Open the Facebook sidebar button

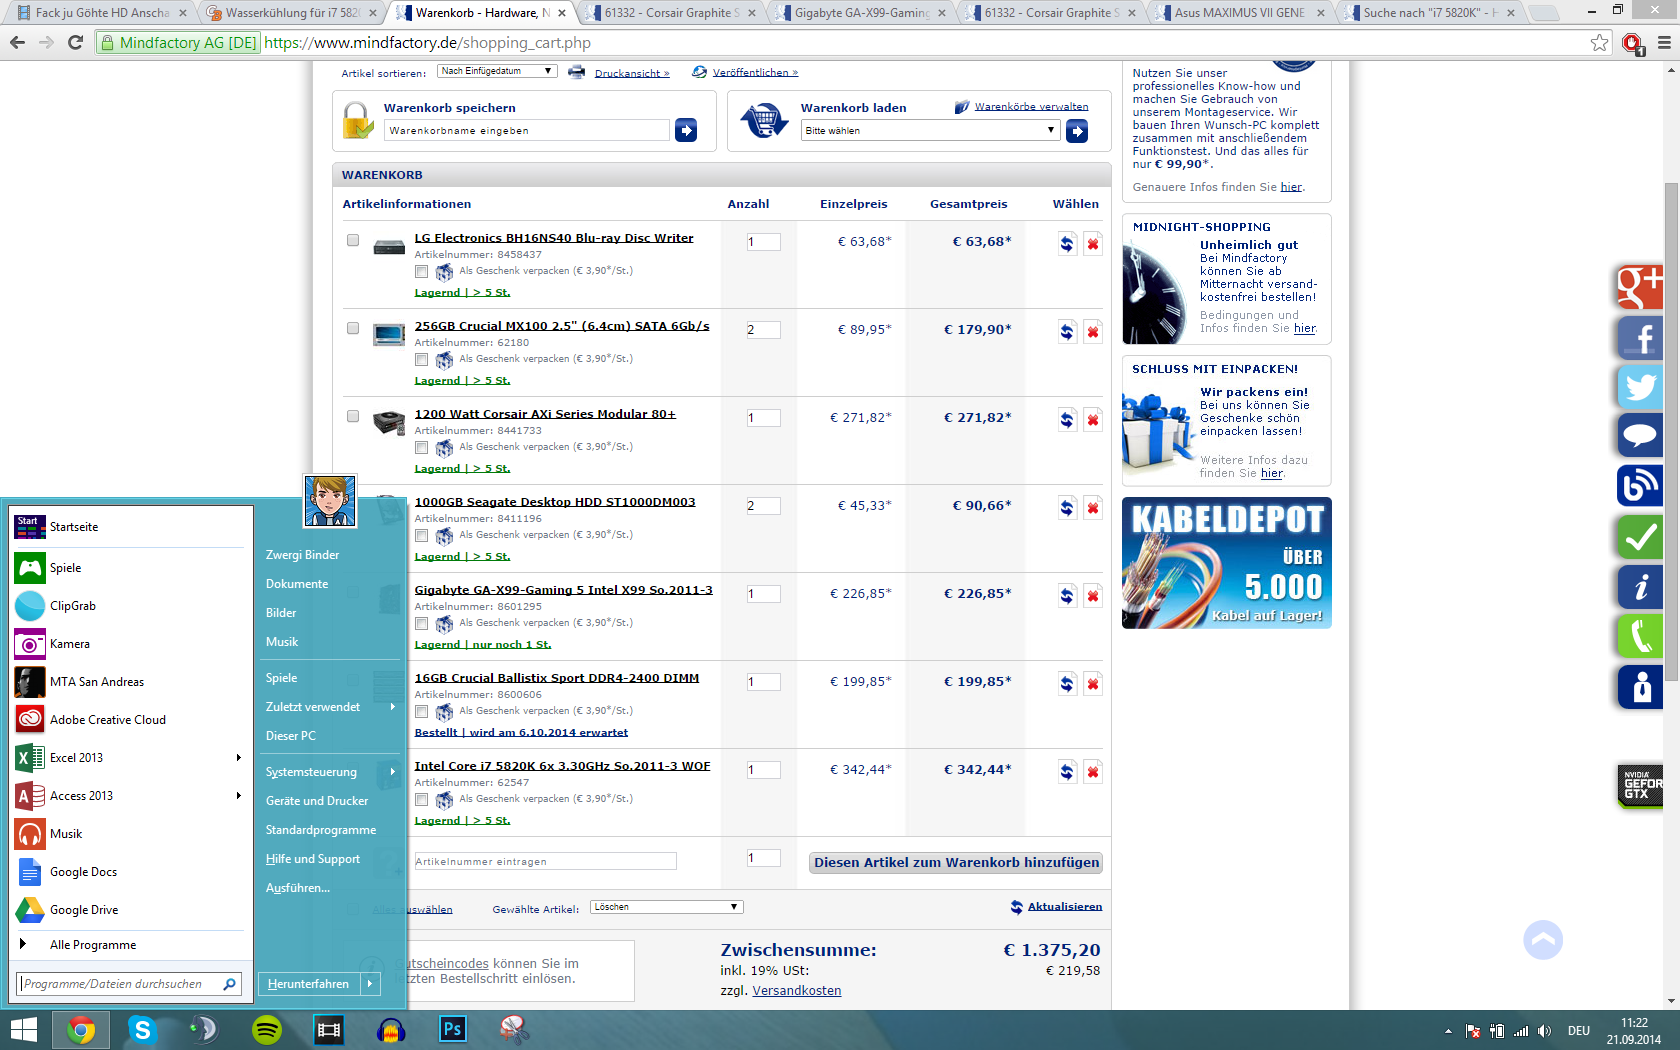[x=1640, y=337]
